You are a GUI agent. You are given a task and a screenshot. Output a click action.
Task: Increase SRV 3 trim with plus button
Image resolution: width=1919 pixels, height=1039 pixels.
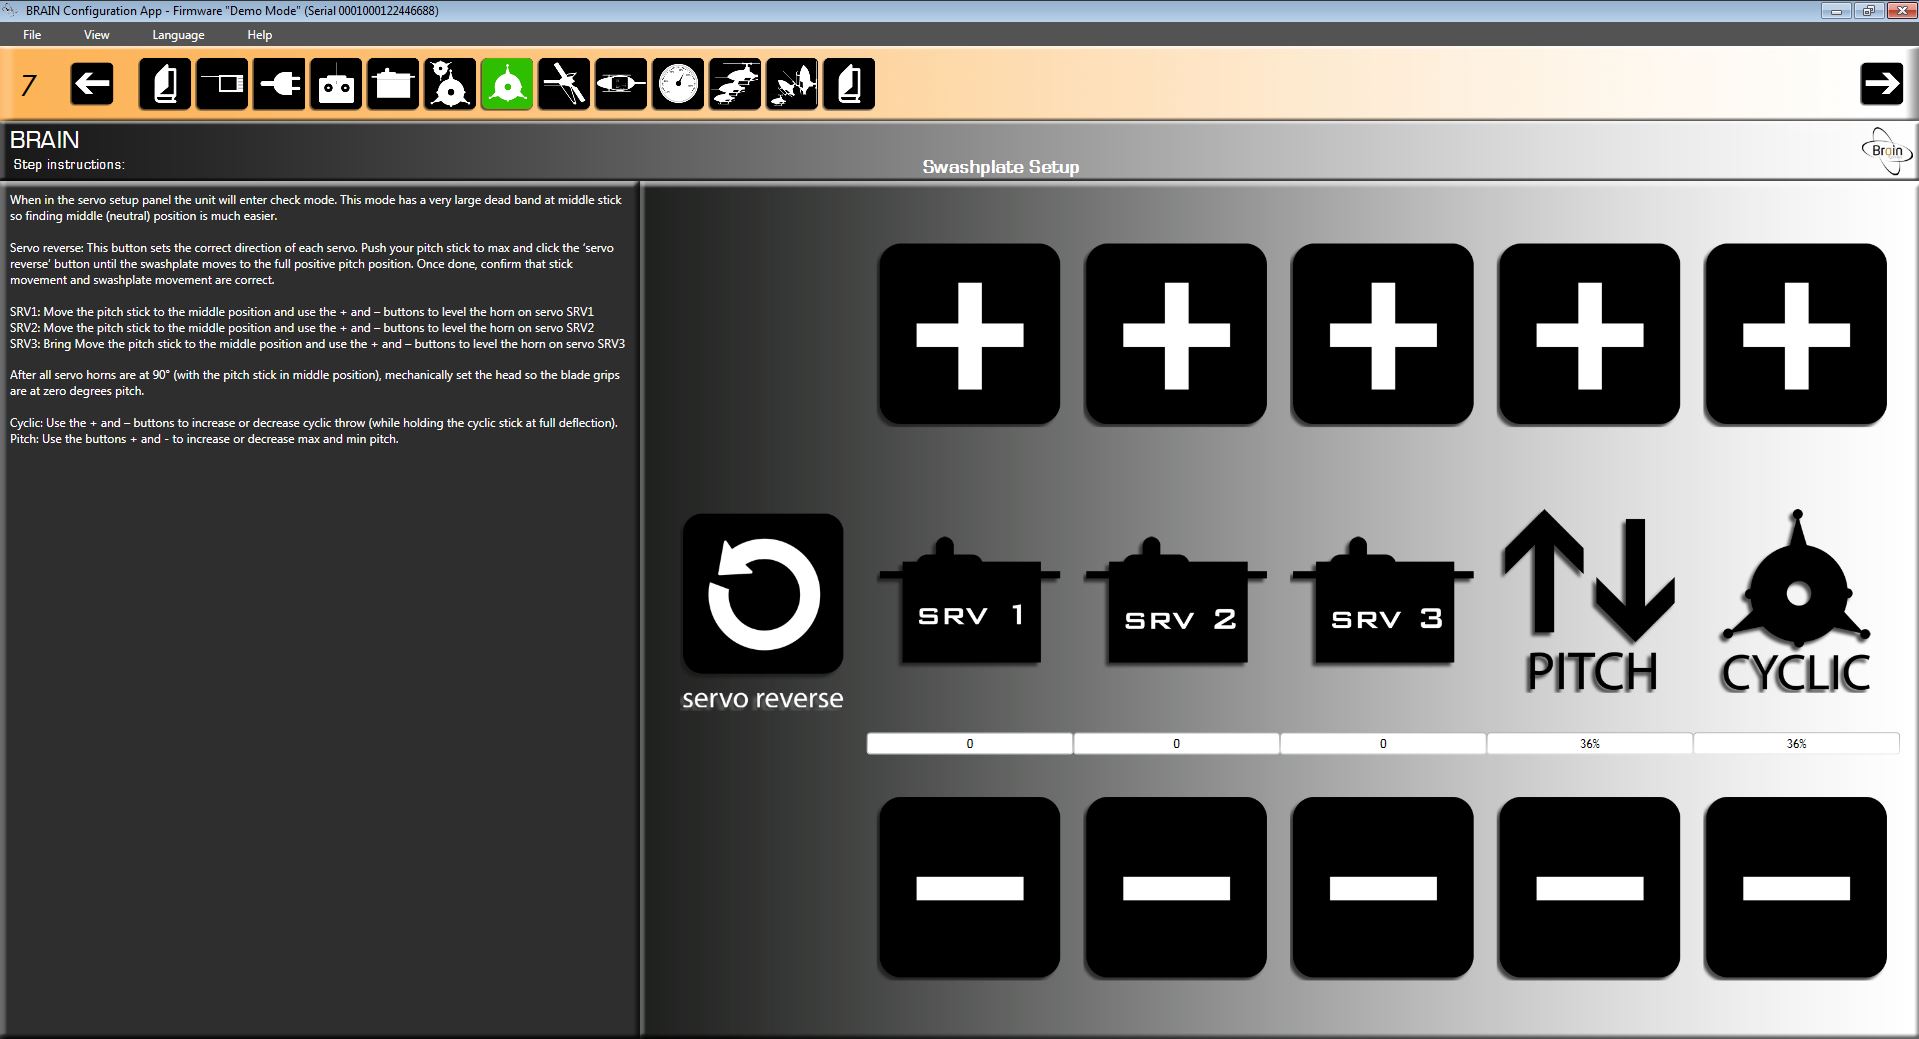(x=1382, y=334)
